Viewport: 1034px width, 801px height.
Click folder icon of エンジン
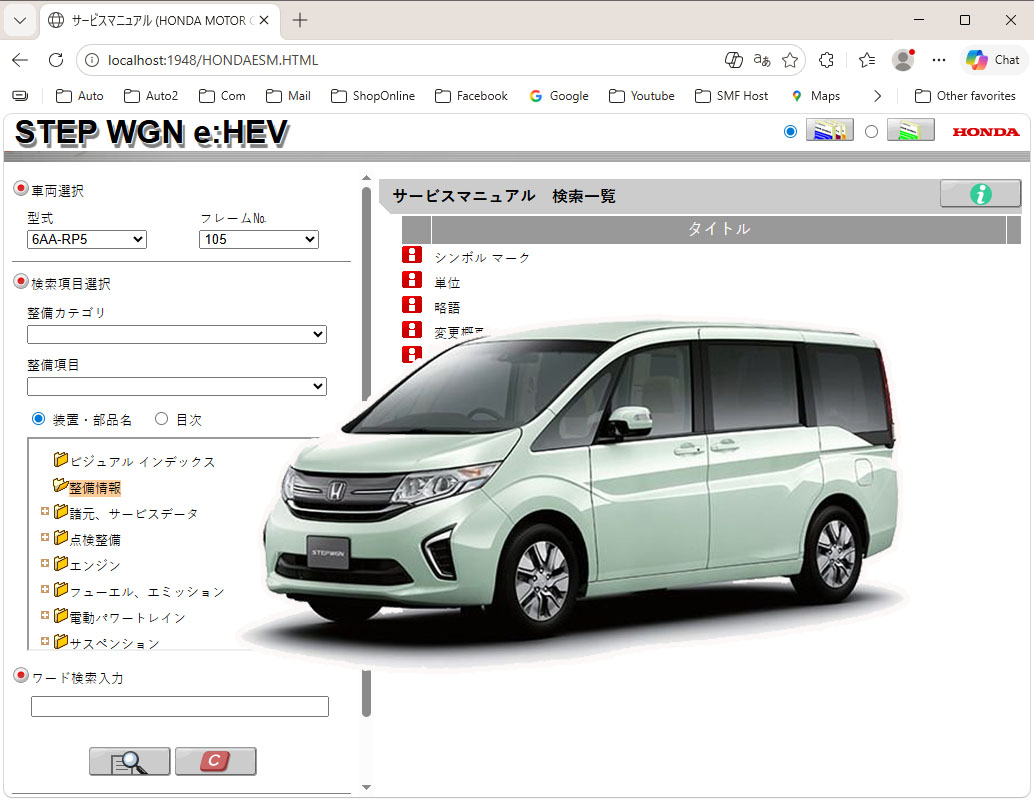point(61,563)
